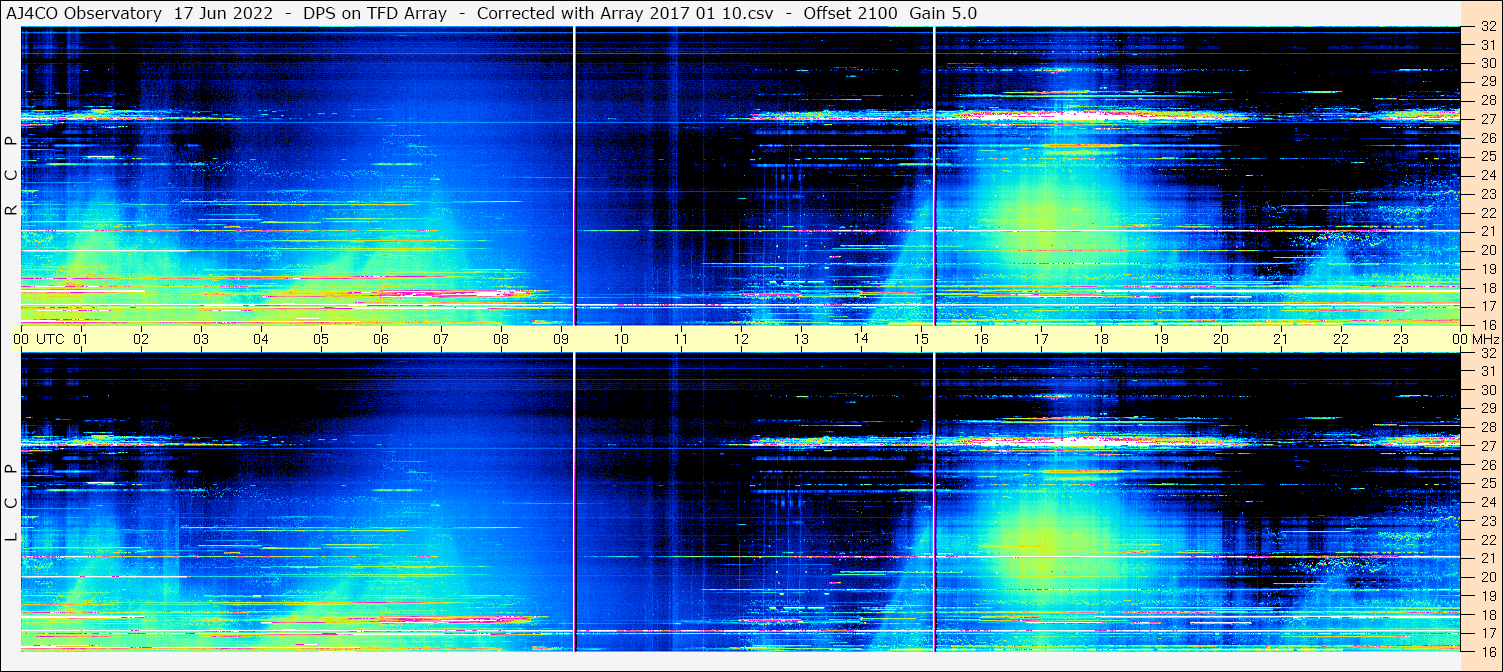Click the 22 hour tick label on time axis
Screen dimensions: 1503x672
[x=1341, y=339]
